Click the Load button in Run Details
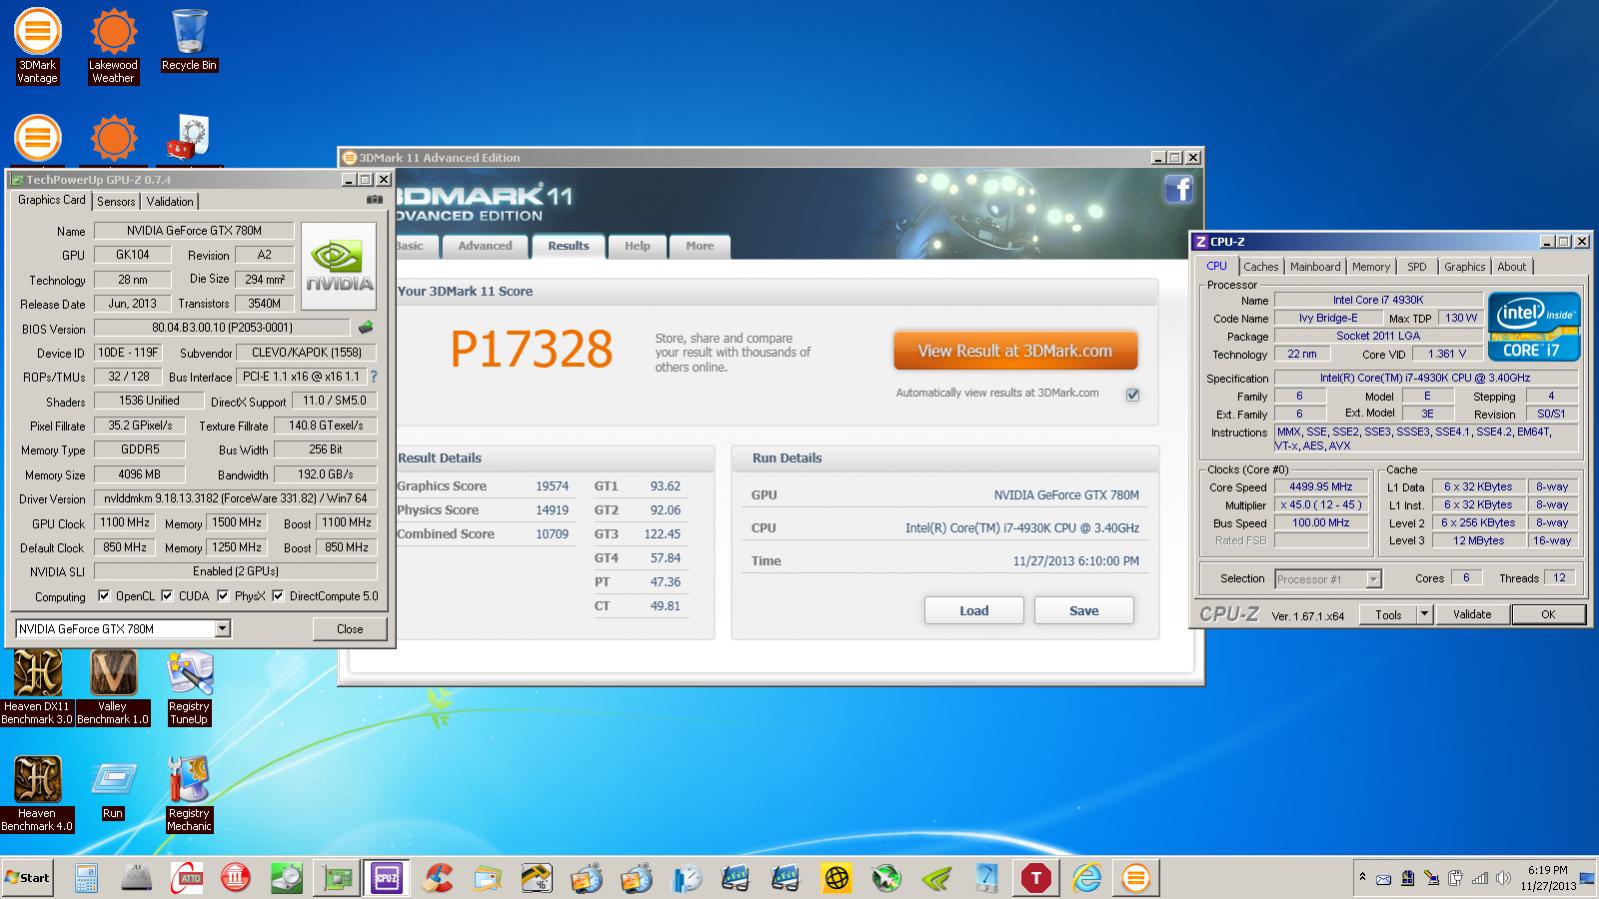The height and width of the screenshot is (899, 1599). pos(974,611)
